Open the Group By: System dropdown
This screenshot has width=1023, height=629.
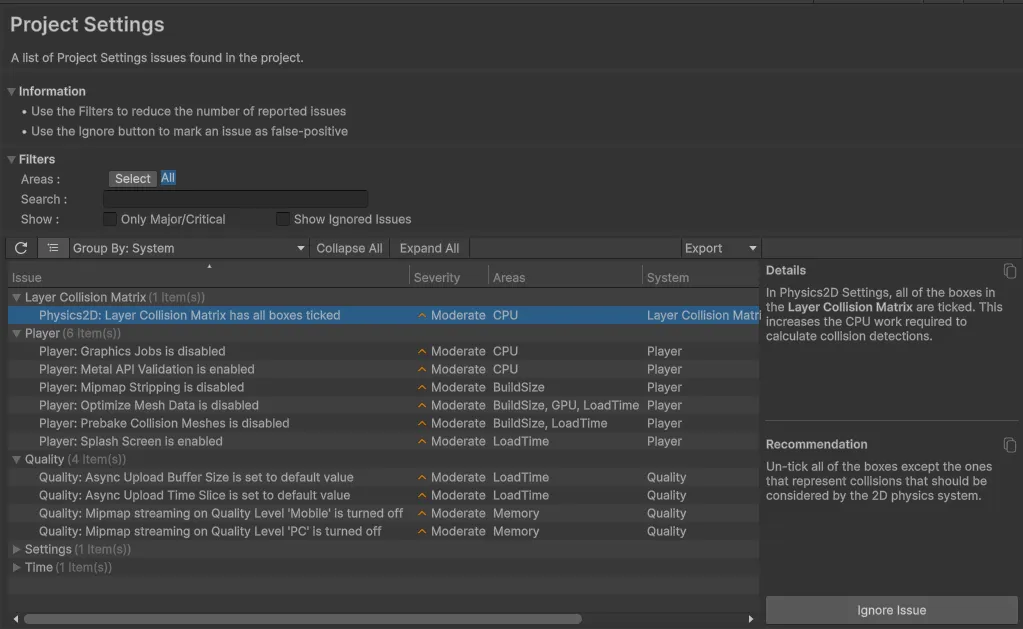[x=188, y=248]
